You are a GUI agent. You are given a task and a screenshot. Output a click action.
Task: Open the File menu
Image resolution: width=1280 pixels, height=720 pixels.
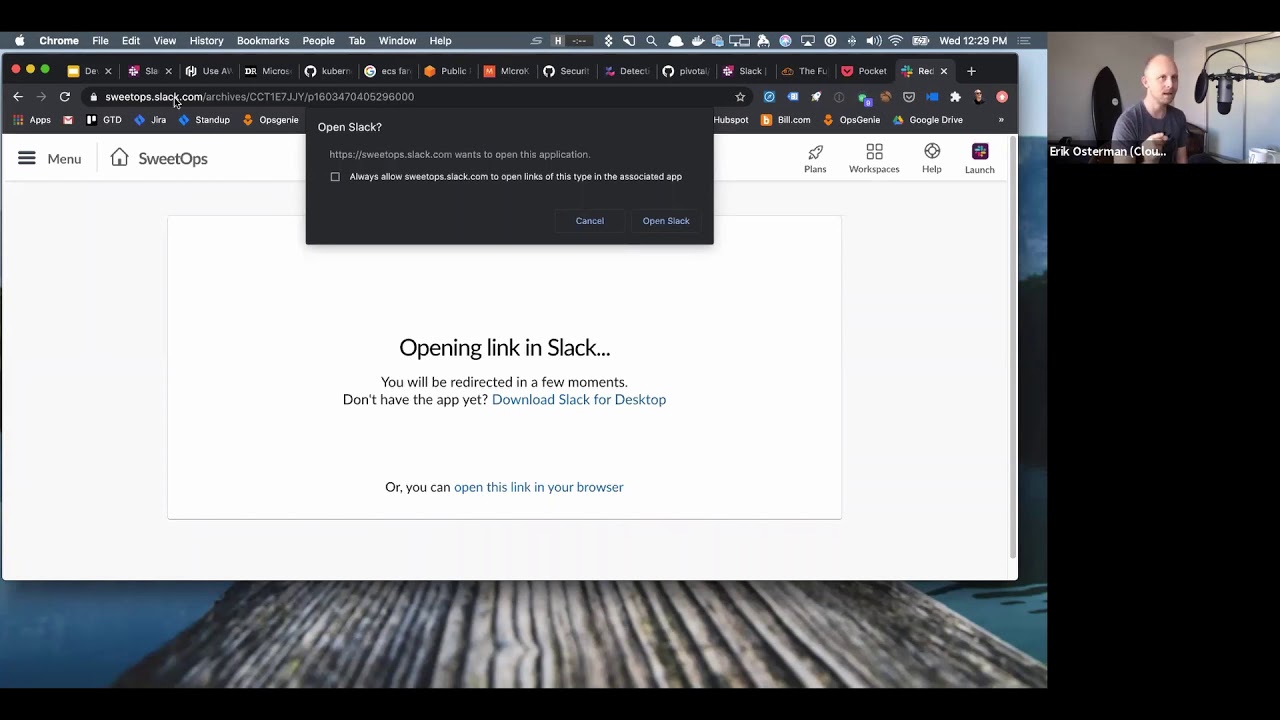pos(100,41)
